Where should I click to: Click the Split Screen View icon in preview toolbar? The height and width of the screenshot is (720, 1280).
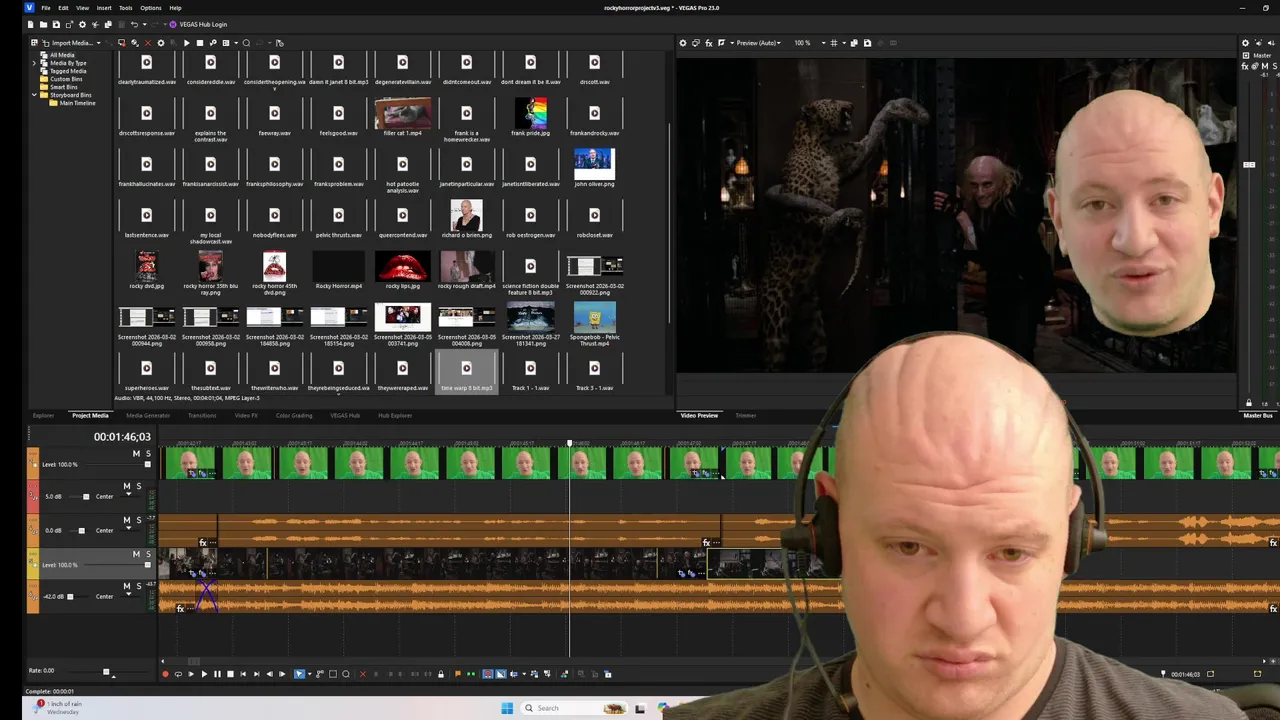721,43
